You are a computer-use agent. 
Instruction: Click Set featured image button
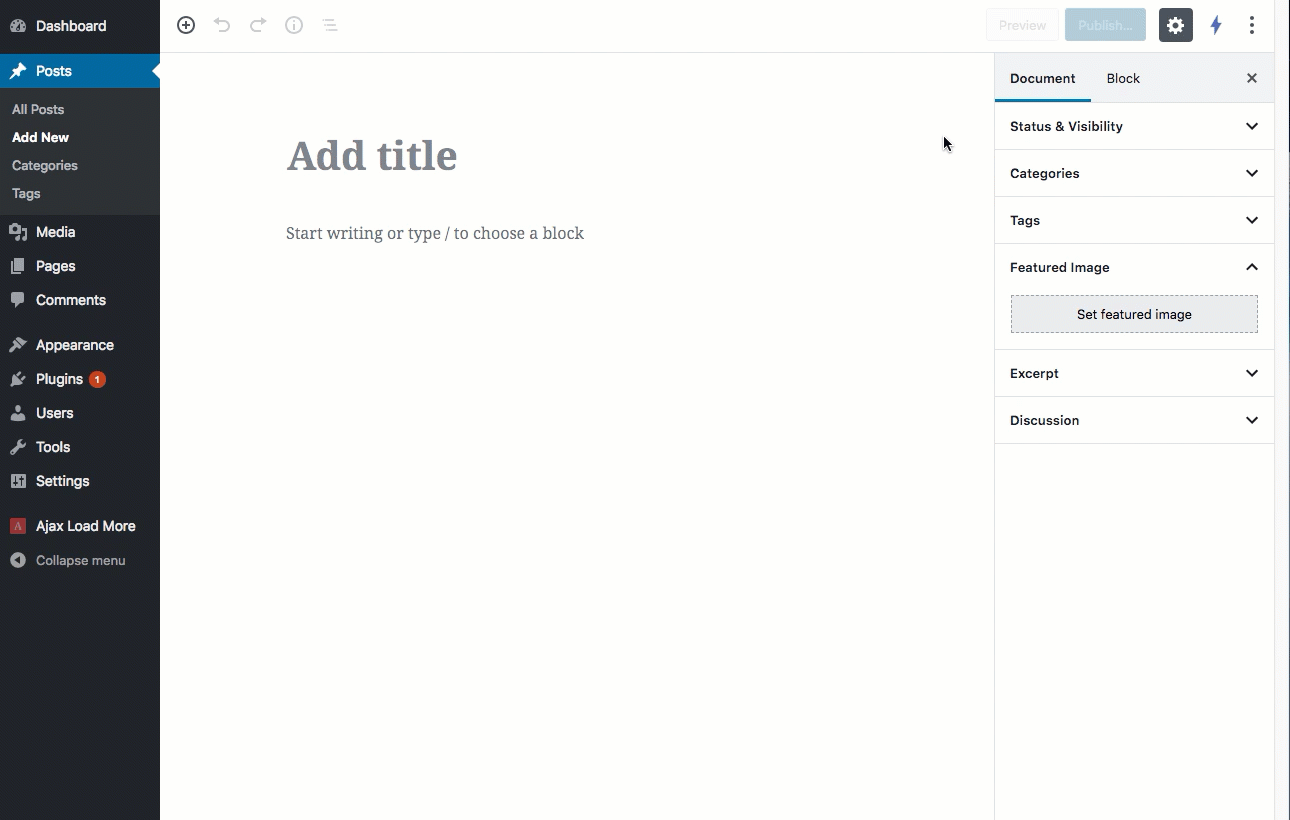point(1134,314)
